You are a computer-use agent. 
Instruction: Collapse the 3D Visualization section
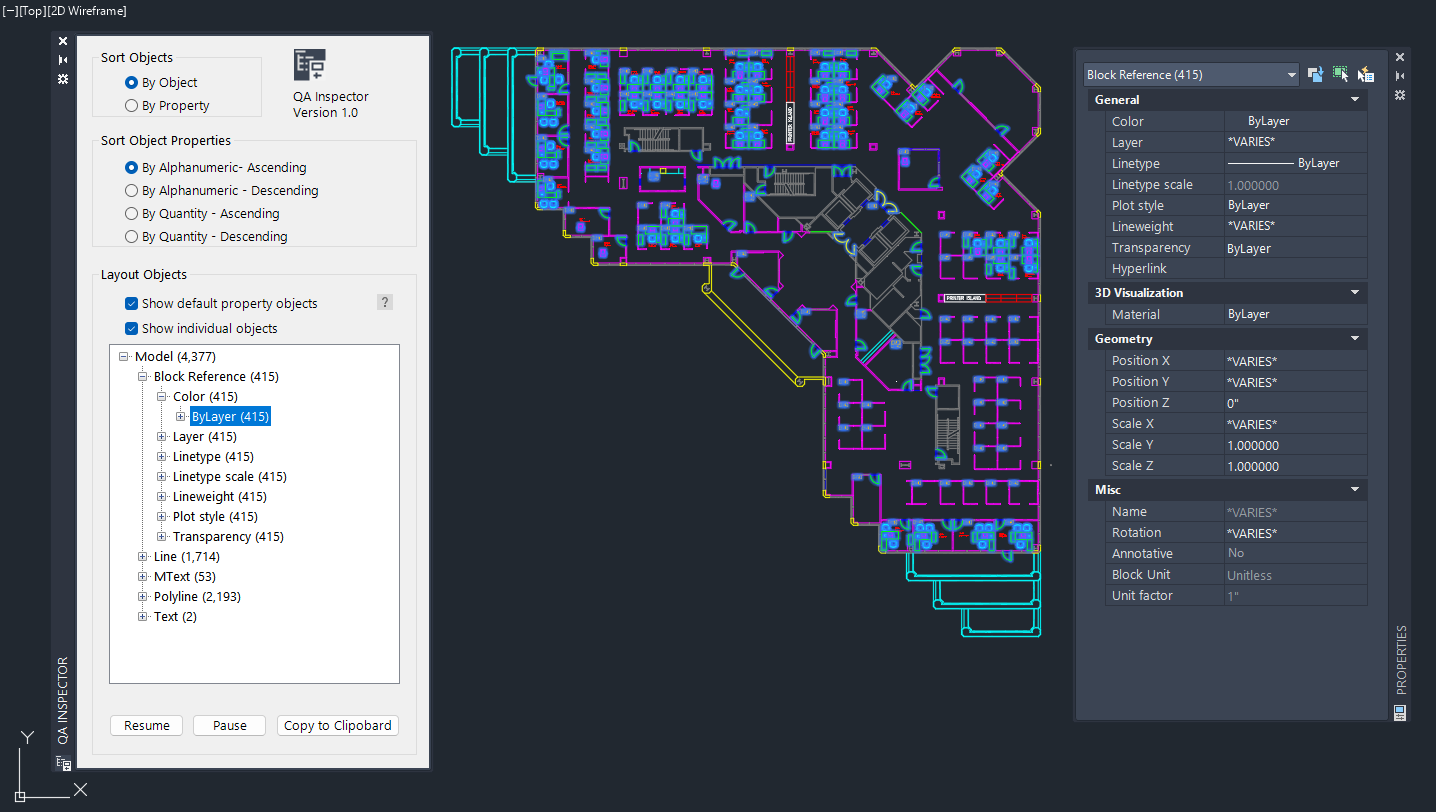pyautogui.click(x=1355, y=293)
